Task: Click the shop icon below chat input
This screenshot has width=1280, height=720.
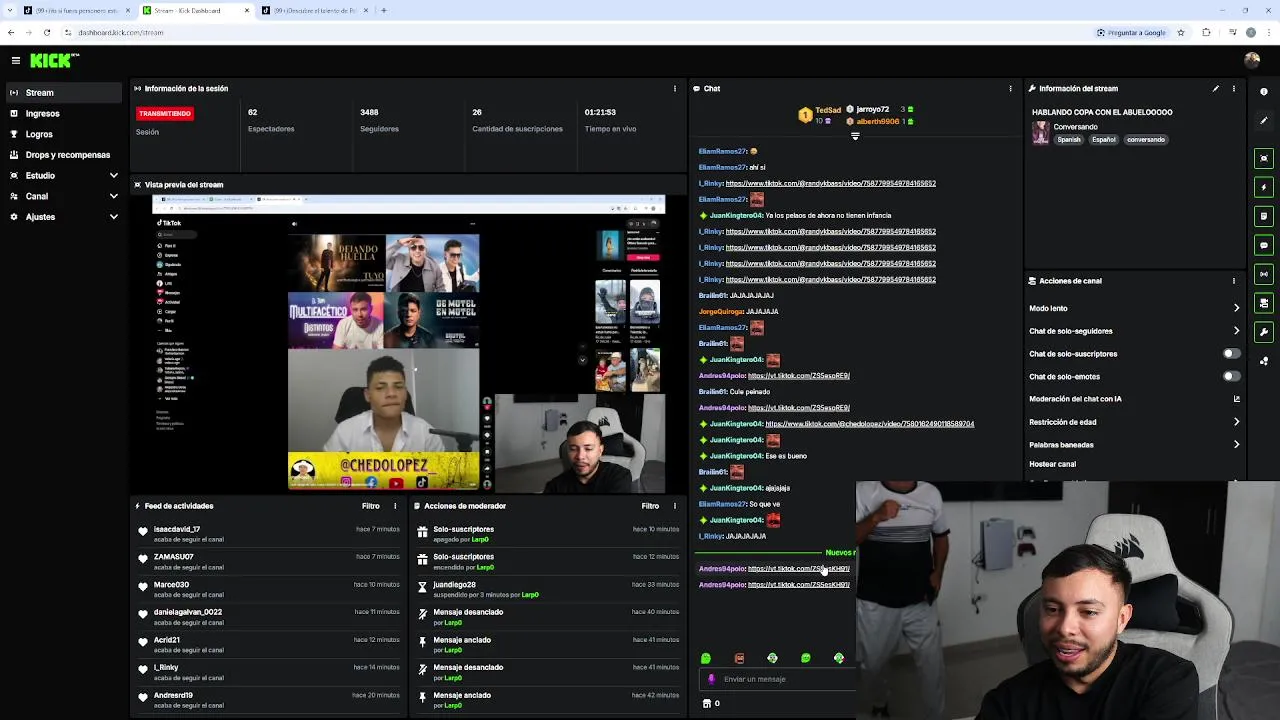Action: (x=707, y=703)
